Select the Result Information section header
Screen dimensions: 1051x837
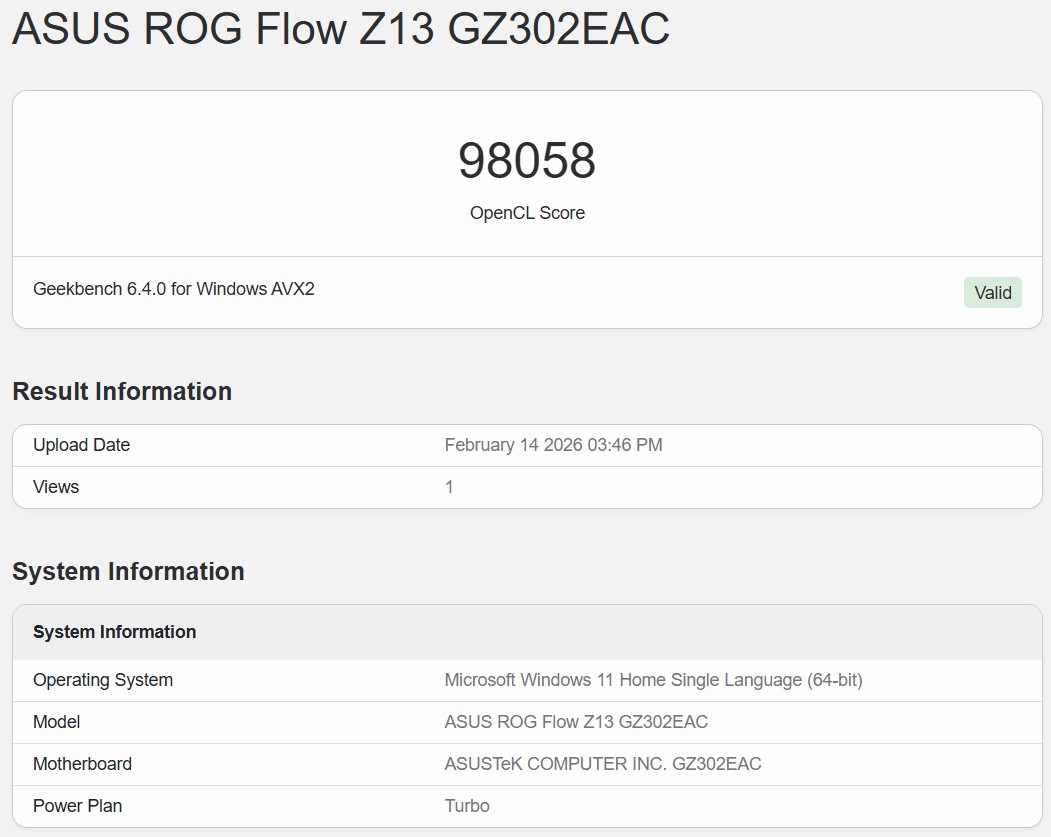pos(121,391)
